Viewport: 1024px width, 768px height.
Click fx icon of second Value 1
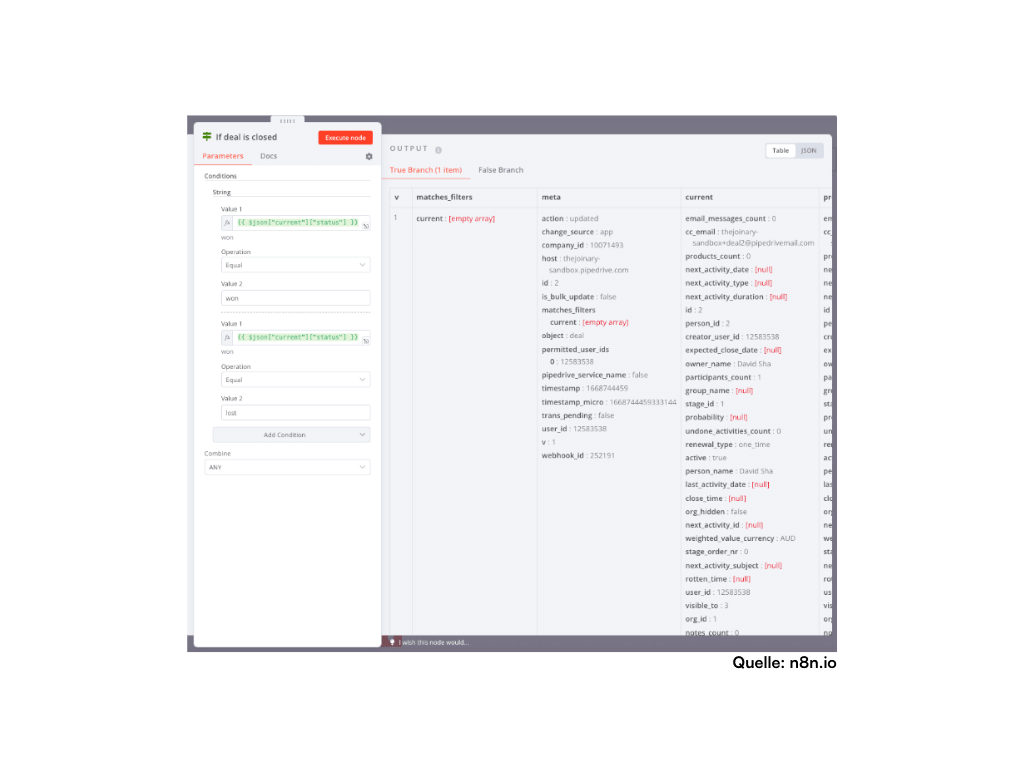pyautogui.click(x=227, y=337)
